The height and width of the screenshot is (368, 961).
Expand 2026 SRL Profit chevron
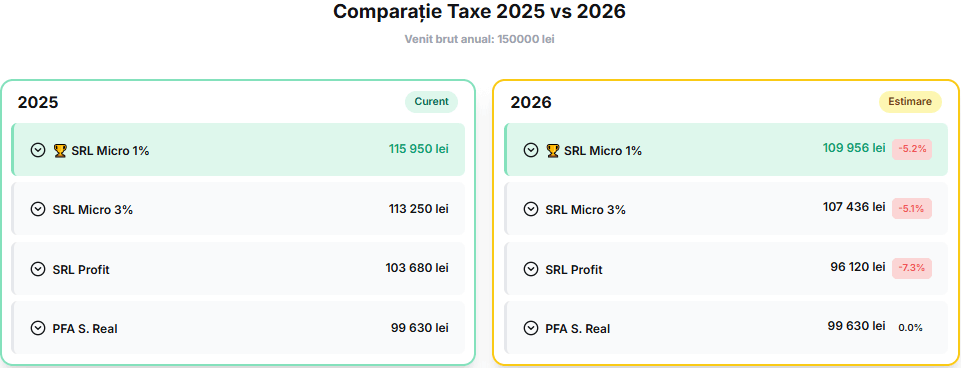[531, 269]
